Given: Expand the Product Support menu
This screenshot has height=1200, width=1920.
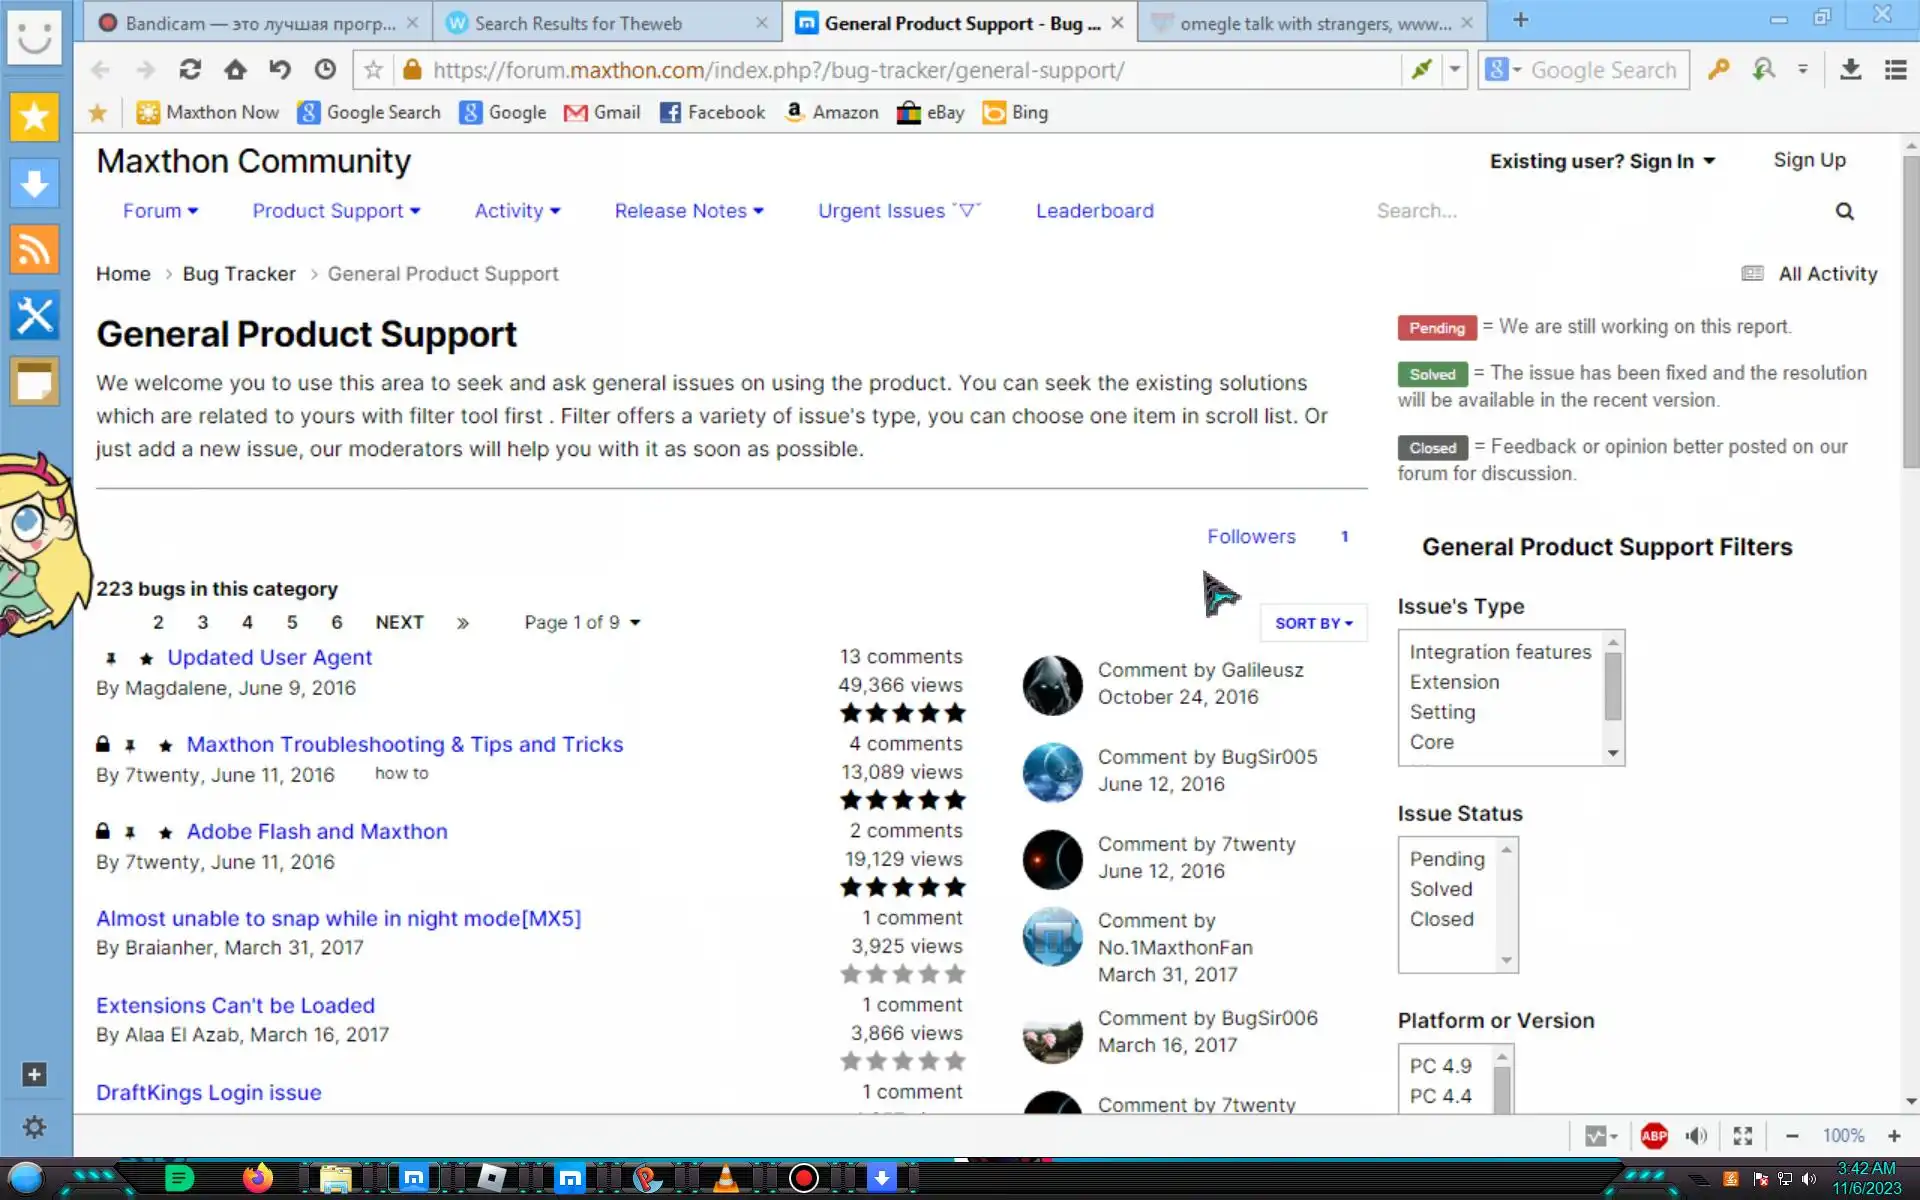Looking at the screenshot, I should click(x=336, y=211).
